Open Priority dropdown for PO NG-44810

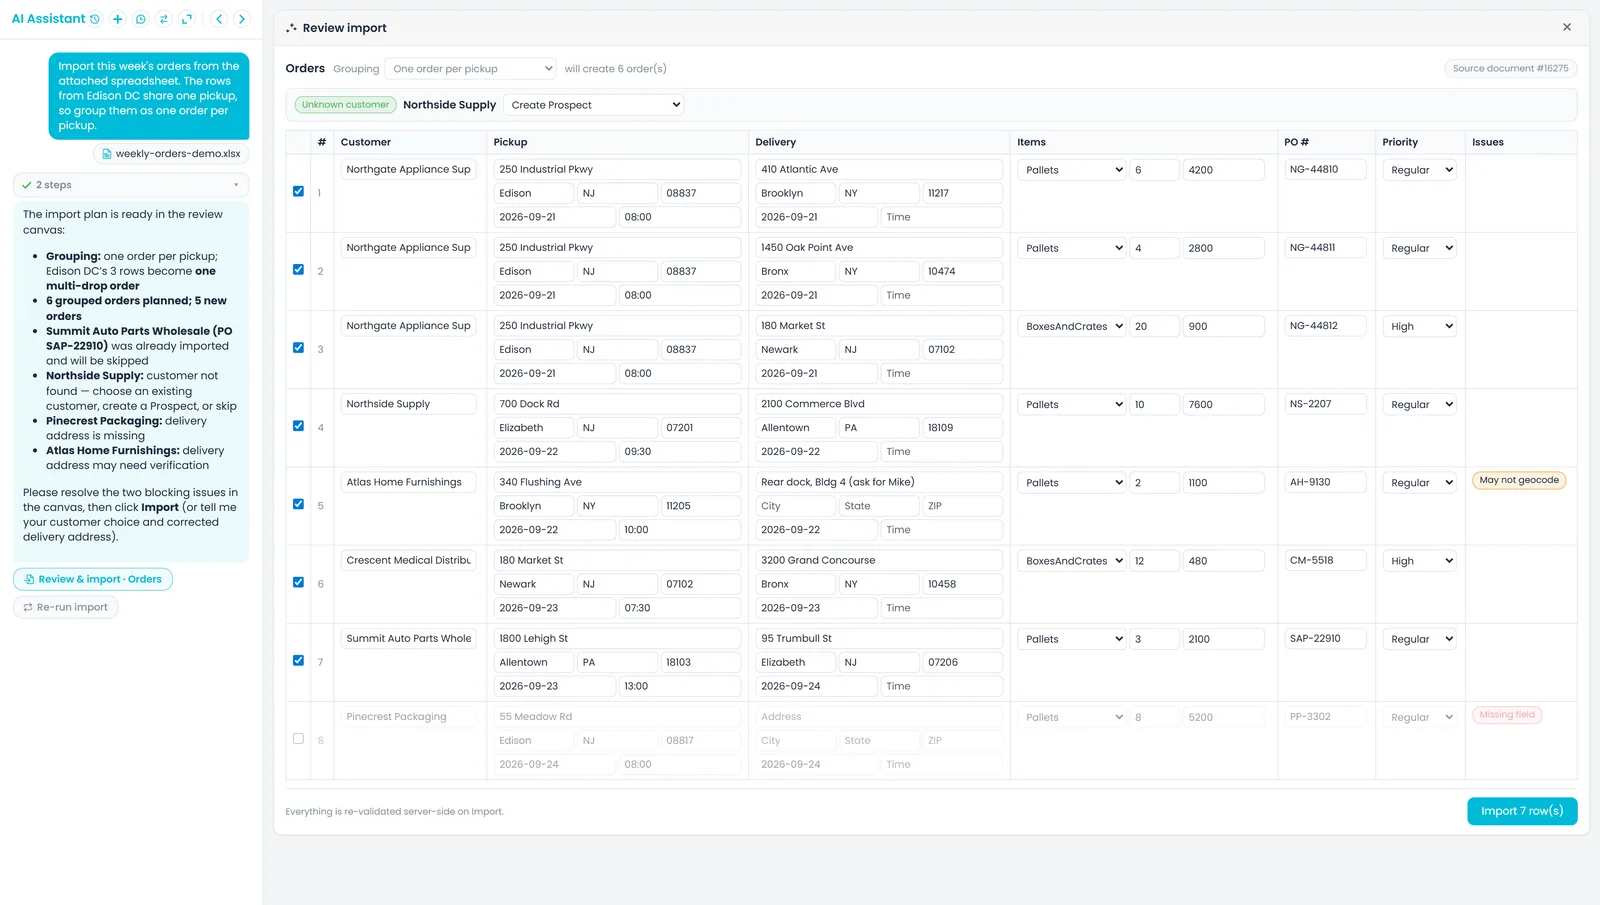click(x=1420, y=170)
